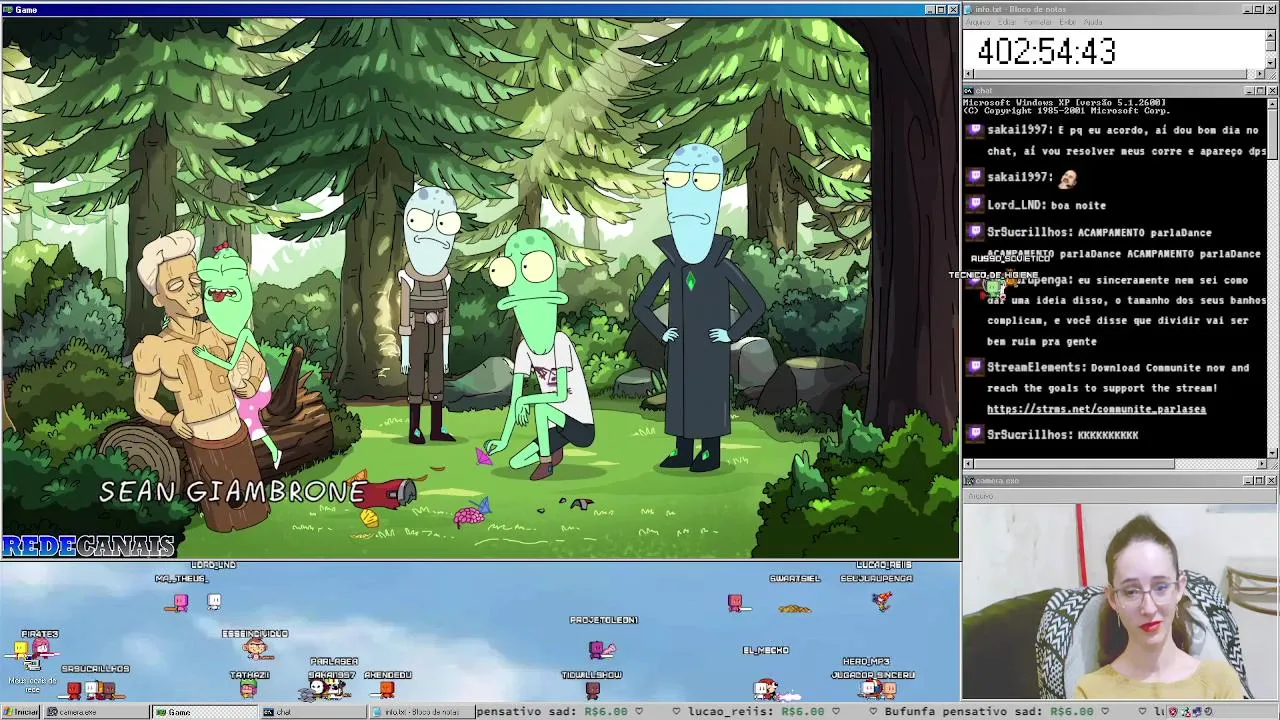Click the webcam video in camera.exe window
The width and height of the screenshot is (1280, 720).
[1120, 600]
